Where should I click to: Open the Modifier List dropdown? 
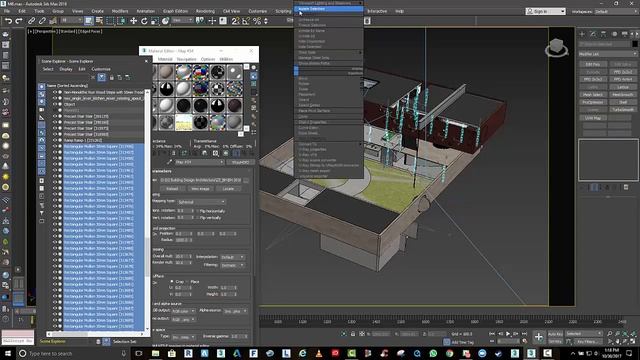click(608, 53)
